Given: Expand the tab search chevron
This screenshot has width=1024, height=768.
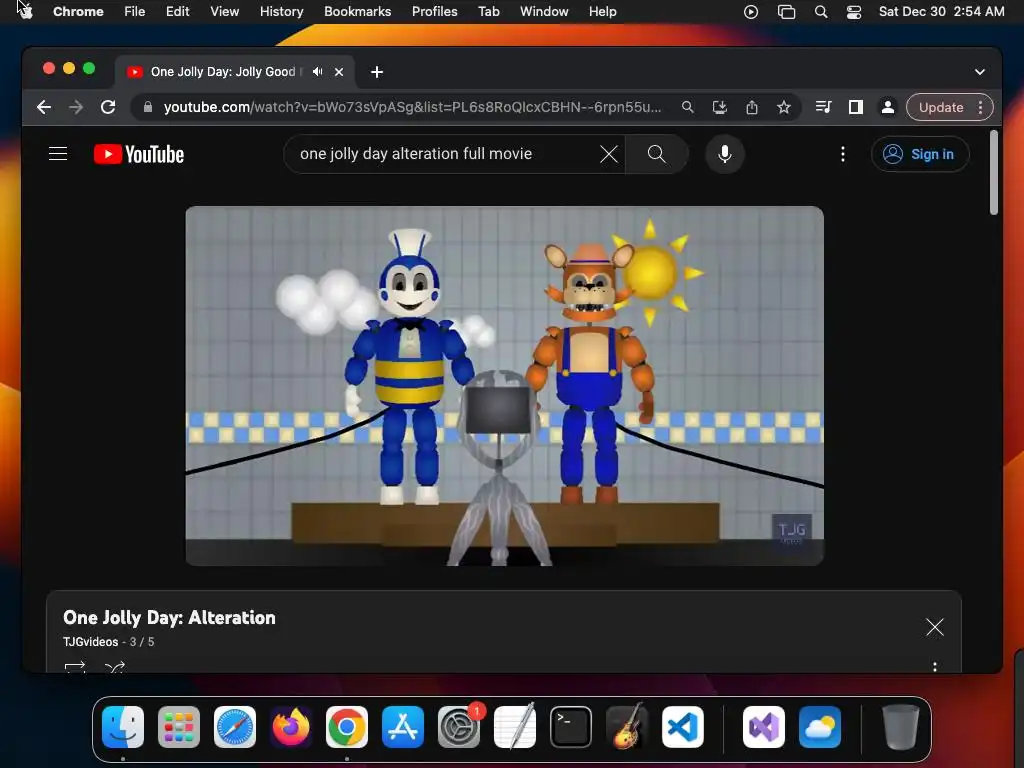Looking at the screenshot, I should (980, 72).
